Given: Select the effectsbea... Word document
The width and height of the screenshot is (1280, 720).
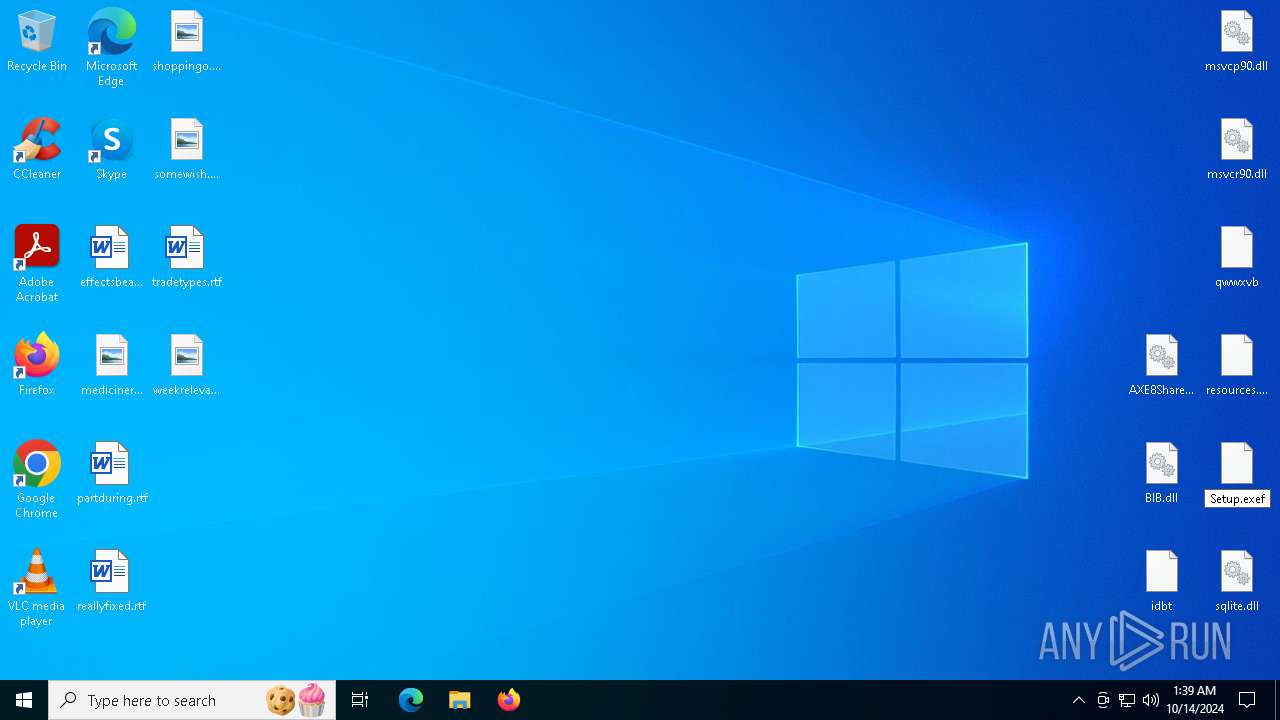Looking at the screenshot, I should point(111,258).
